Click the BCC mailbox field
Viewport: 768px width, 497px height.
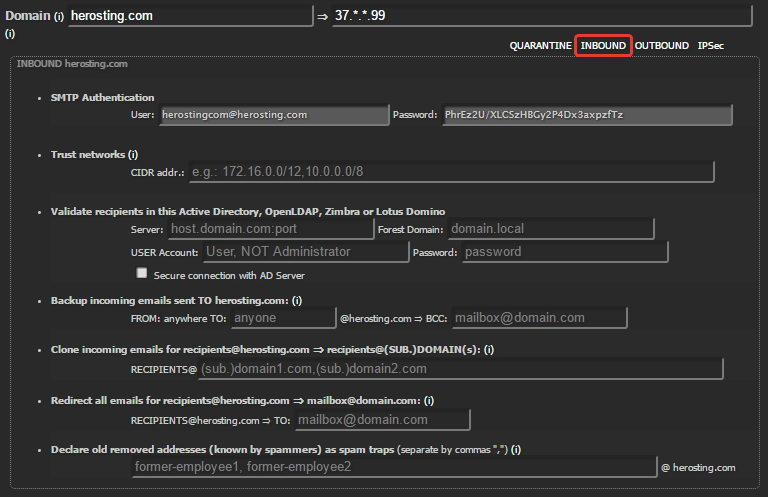click(539, 318)
